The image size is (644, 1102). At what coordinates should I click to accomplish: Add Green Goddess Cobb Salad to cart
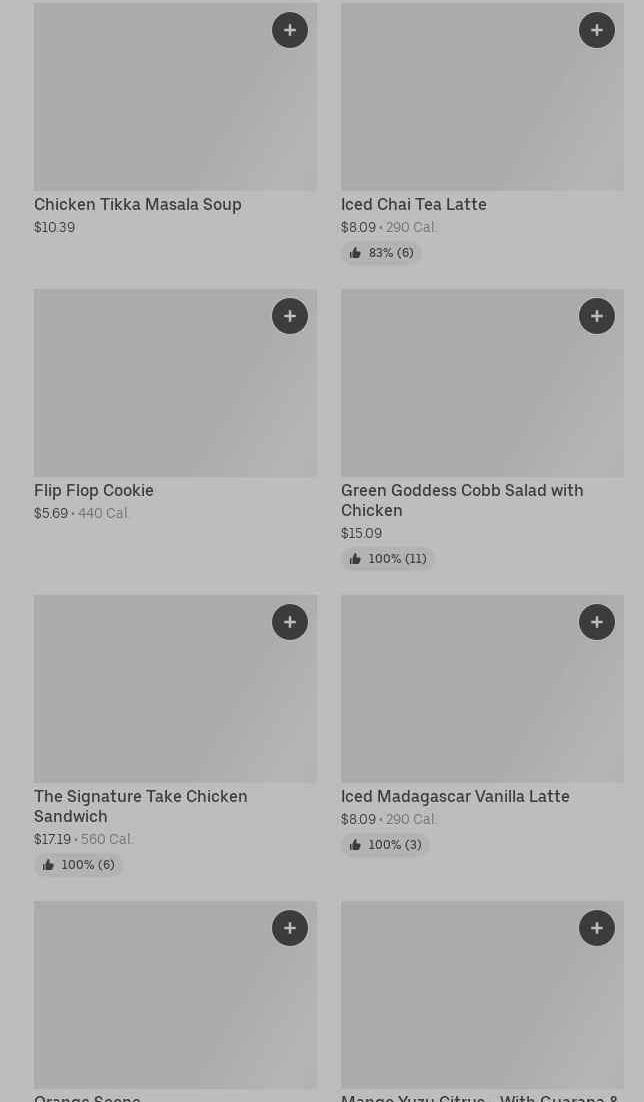[597, 316]
